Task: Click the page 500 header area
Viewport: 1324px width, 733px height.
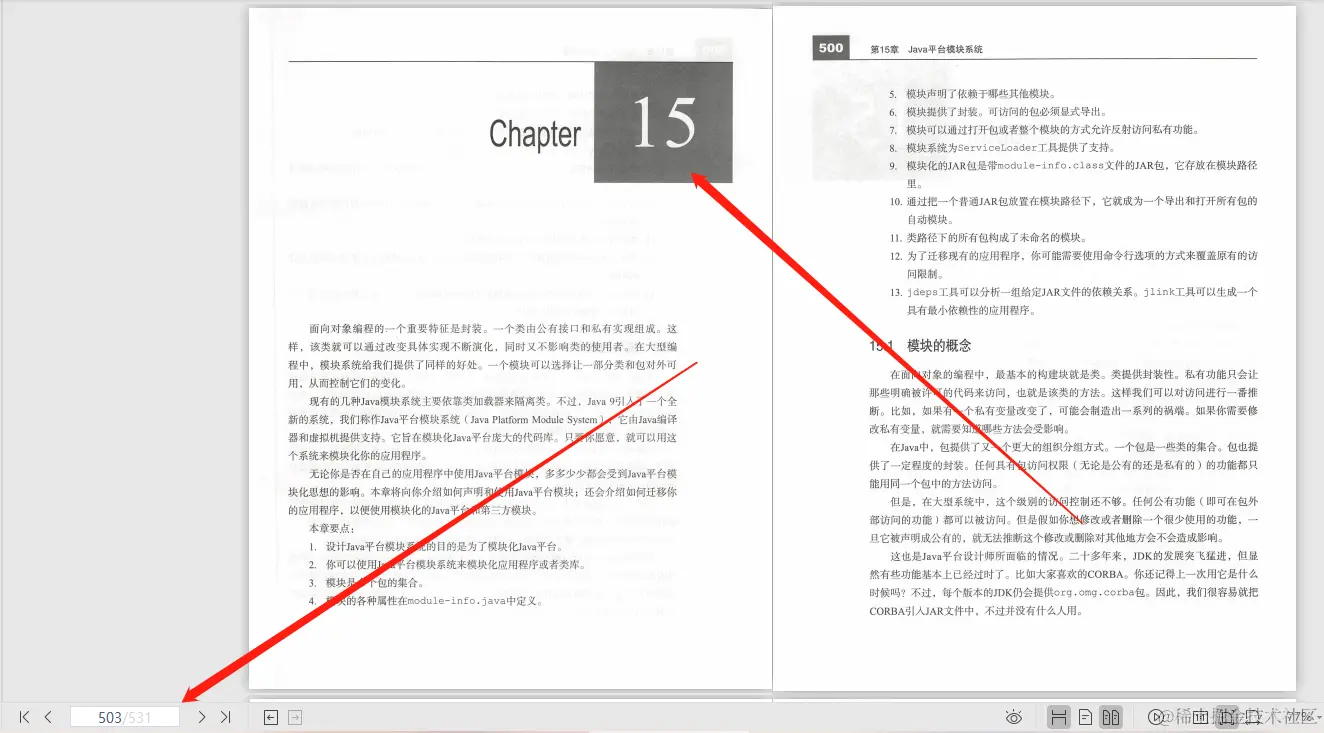Action: coord(830,47)
